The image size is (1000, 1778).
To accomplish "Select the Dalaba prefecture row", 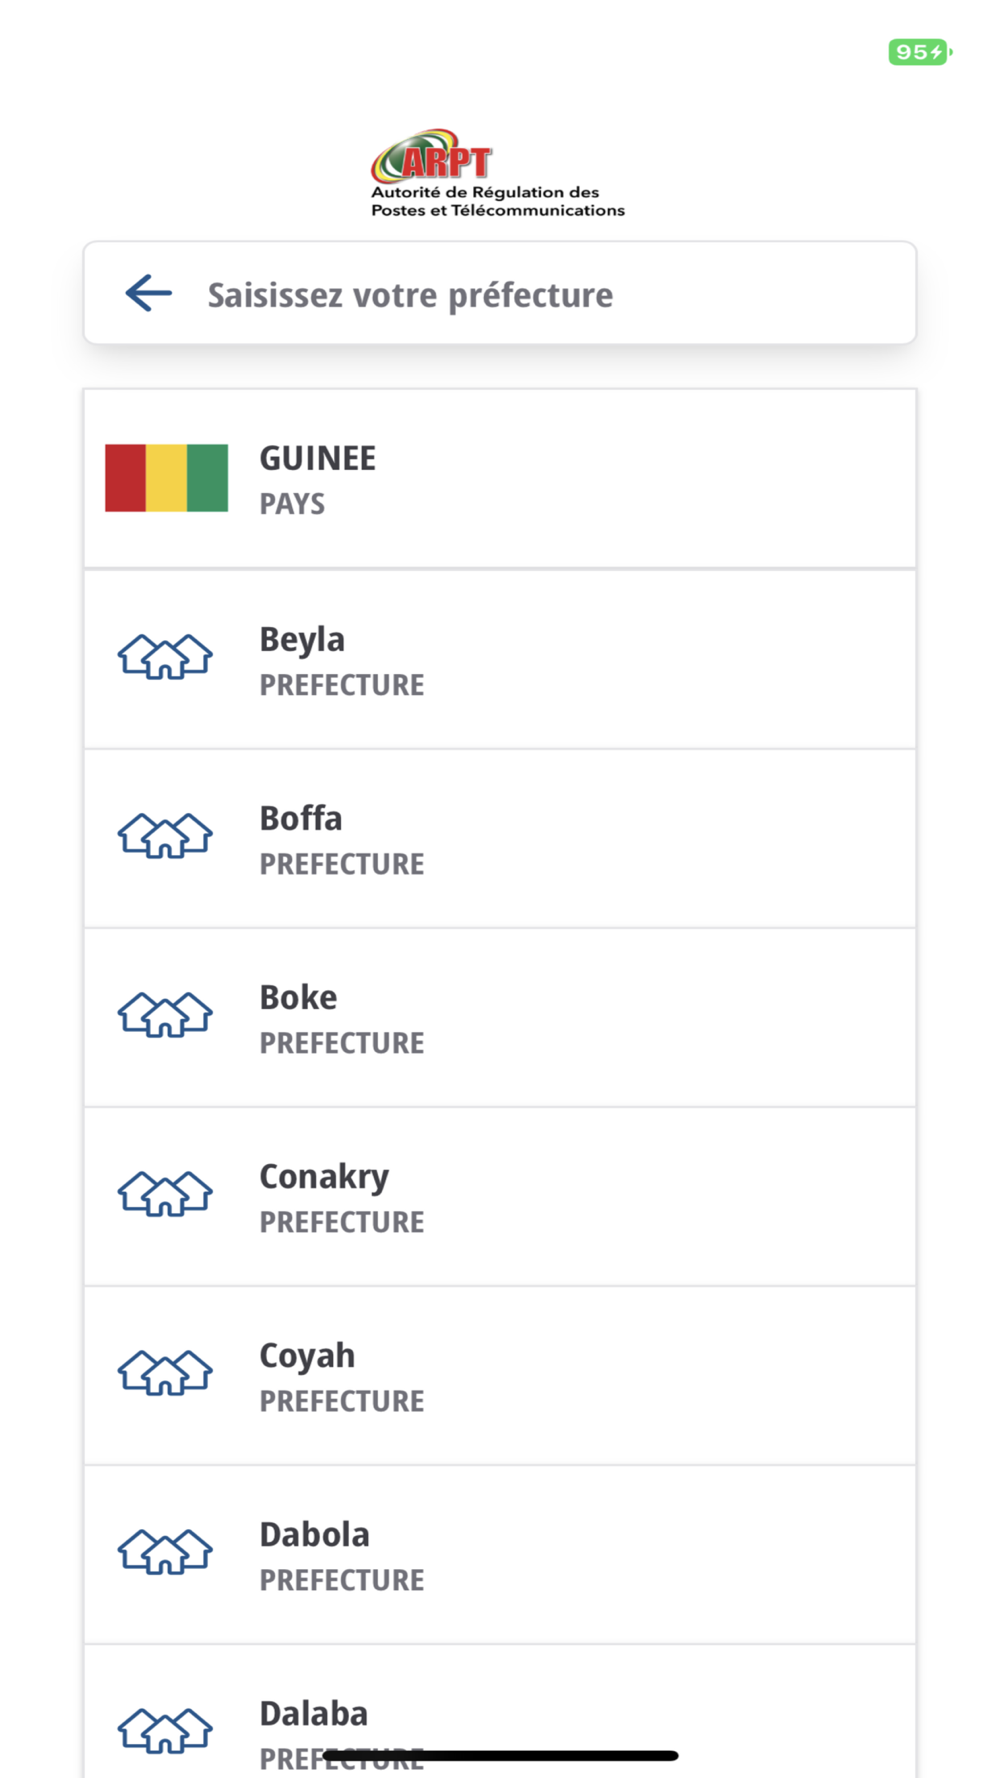I will coord(500,1711).
